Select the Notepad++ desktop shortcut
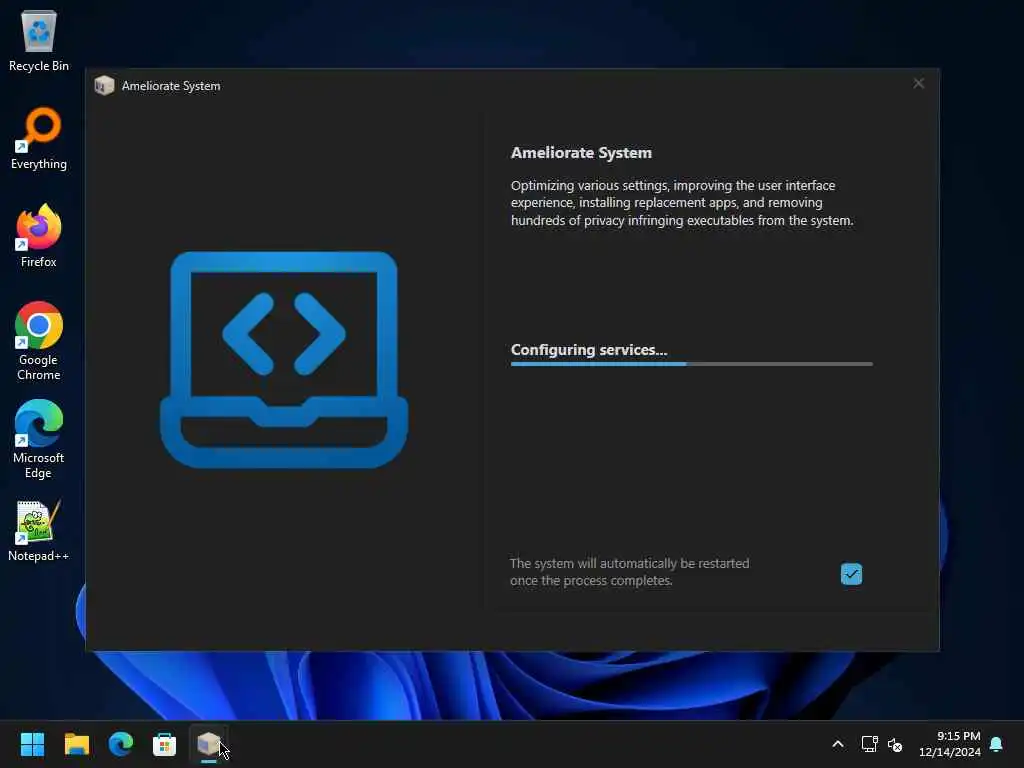The width and height of the screenshot is (1024, 768). pyautogui.click(x=39, y=530)
